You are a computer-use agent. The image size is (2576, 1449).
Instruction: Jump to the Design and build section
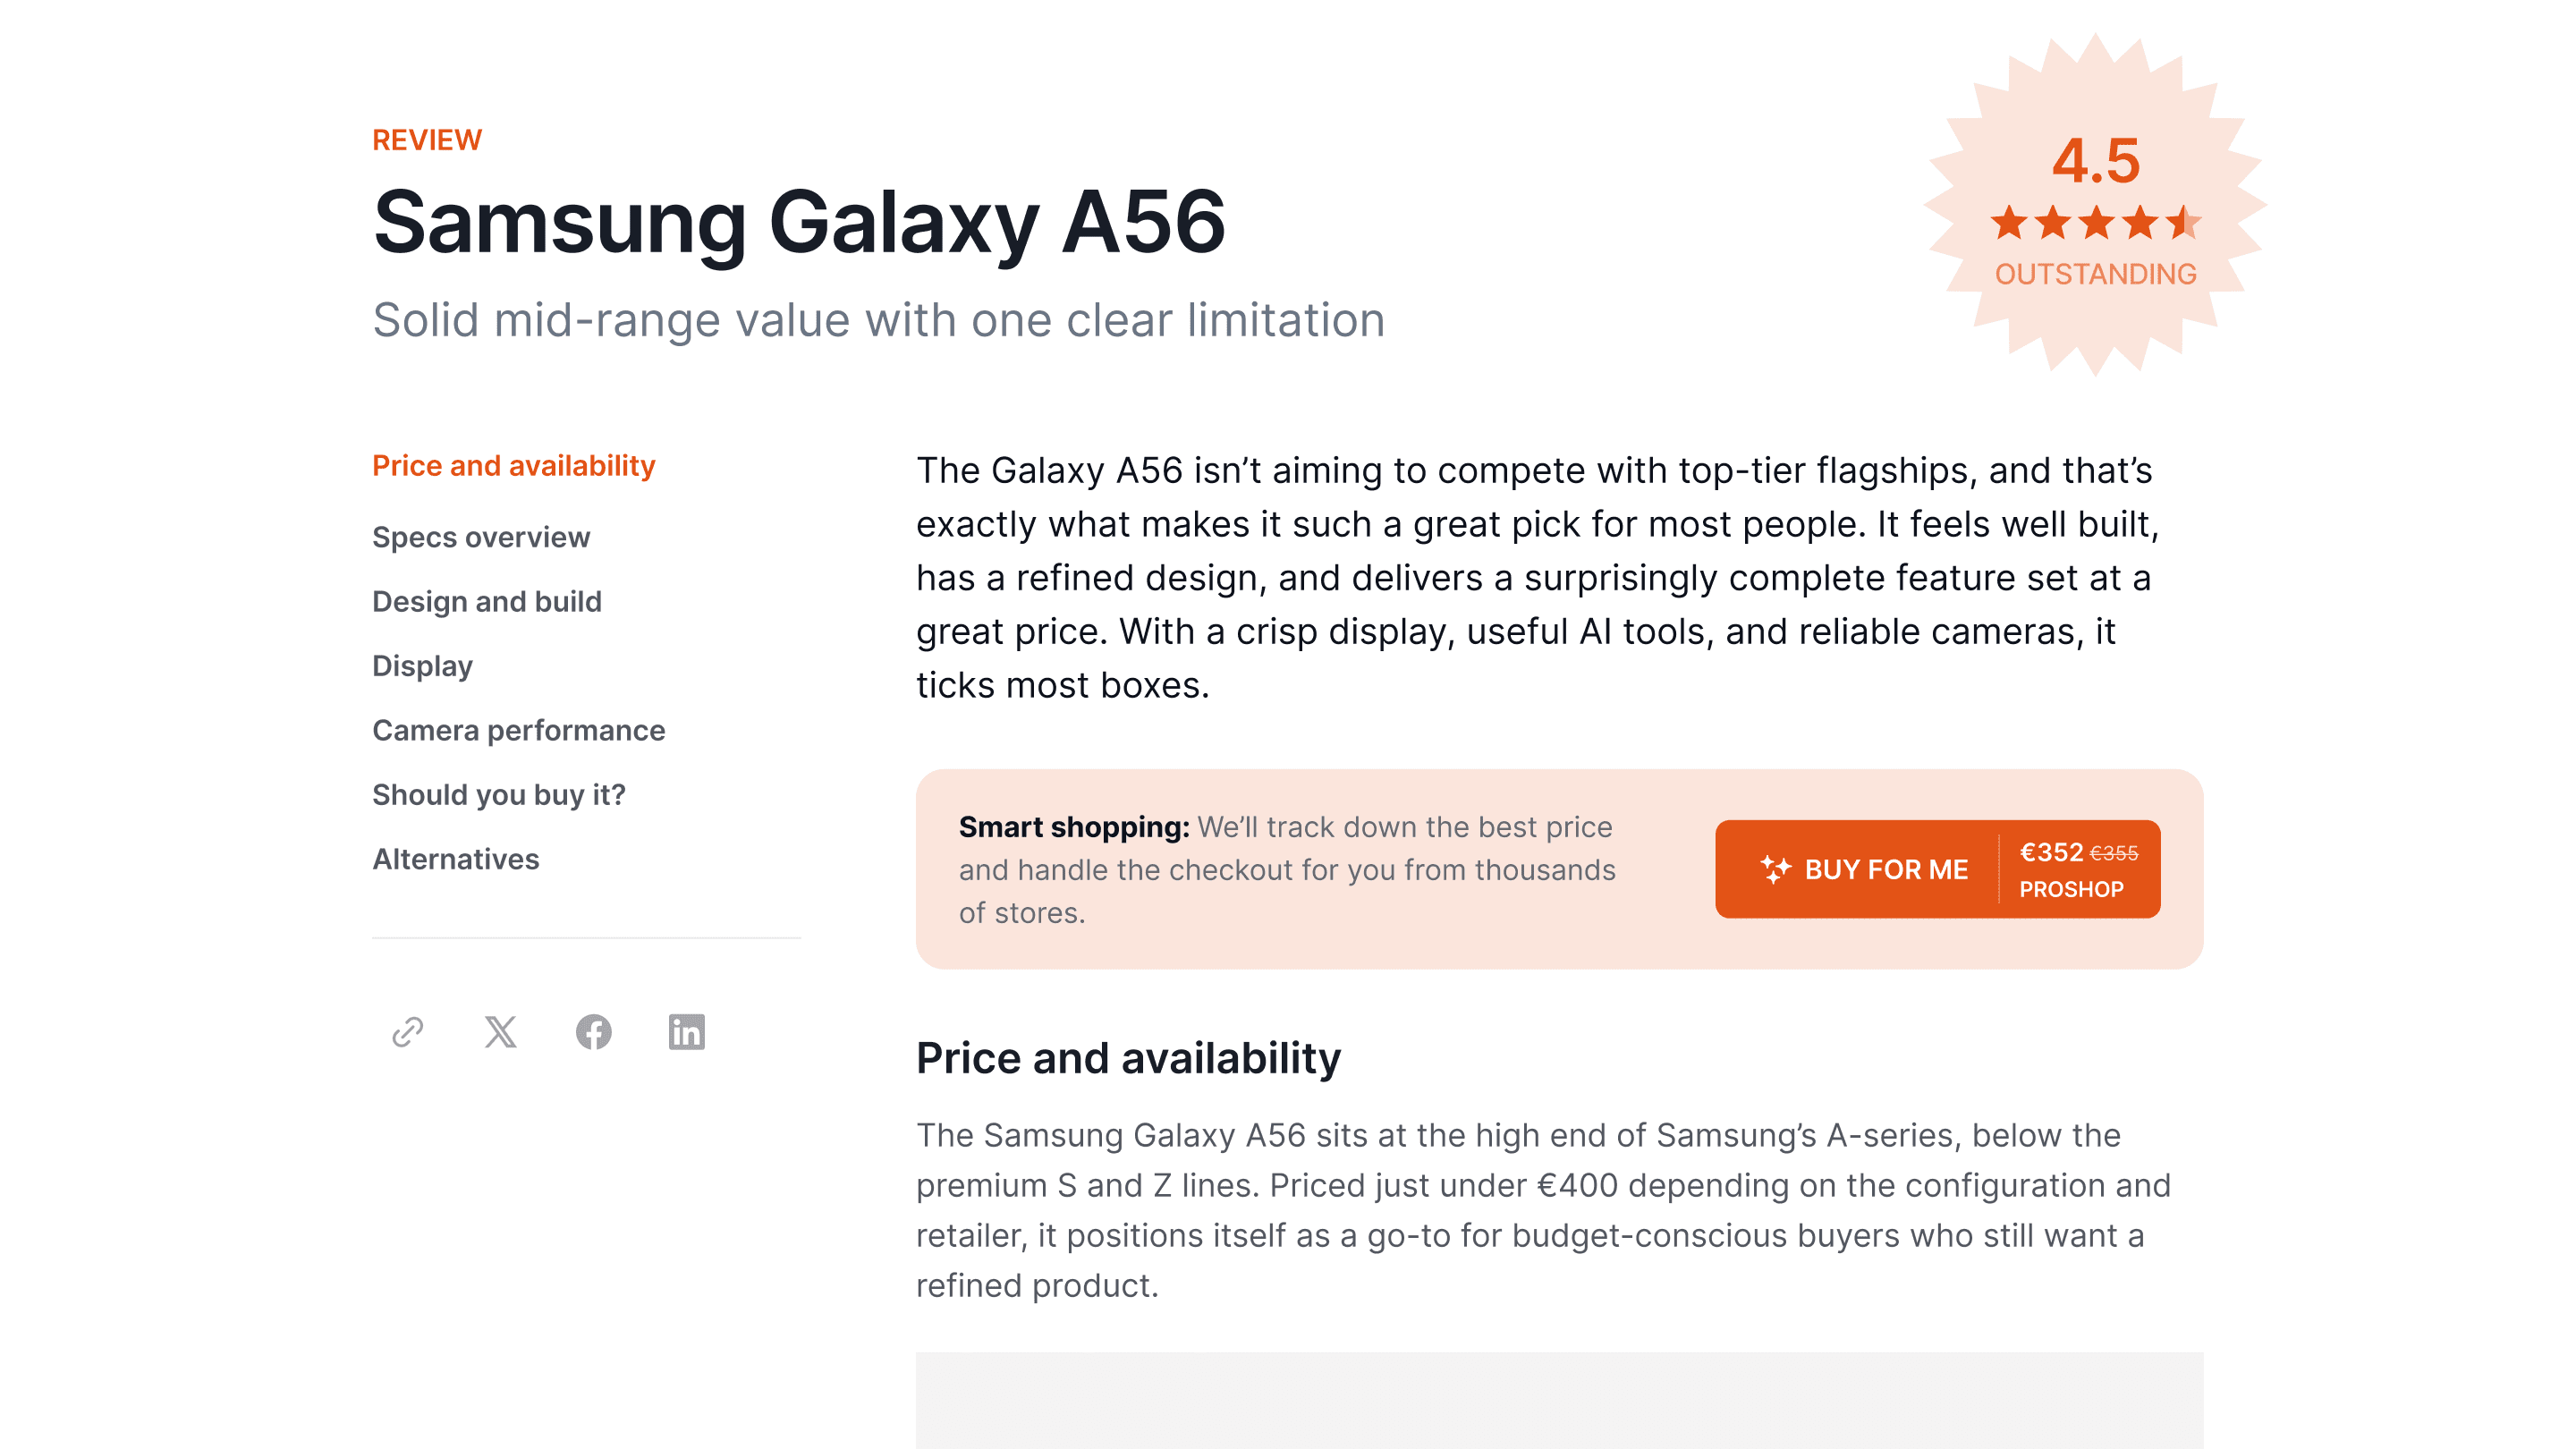(x=486, y=601)
